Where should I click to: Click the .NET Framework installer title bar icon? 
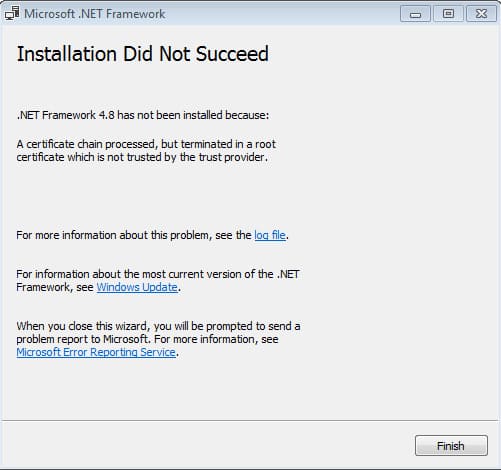pyautogui.click(x=12, y=14)
